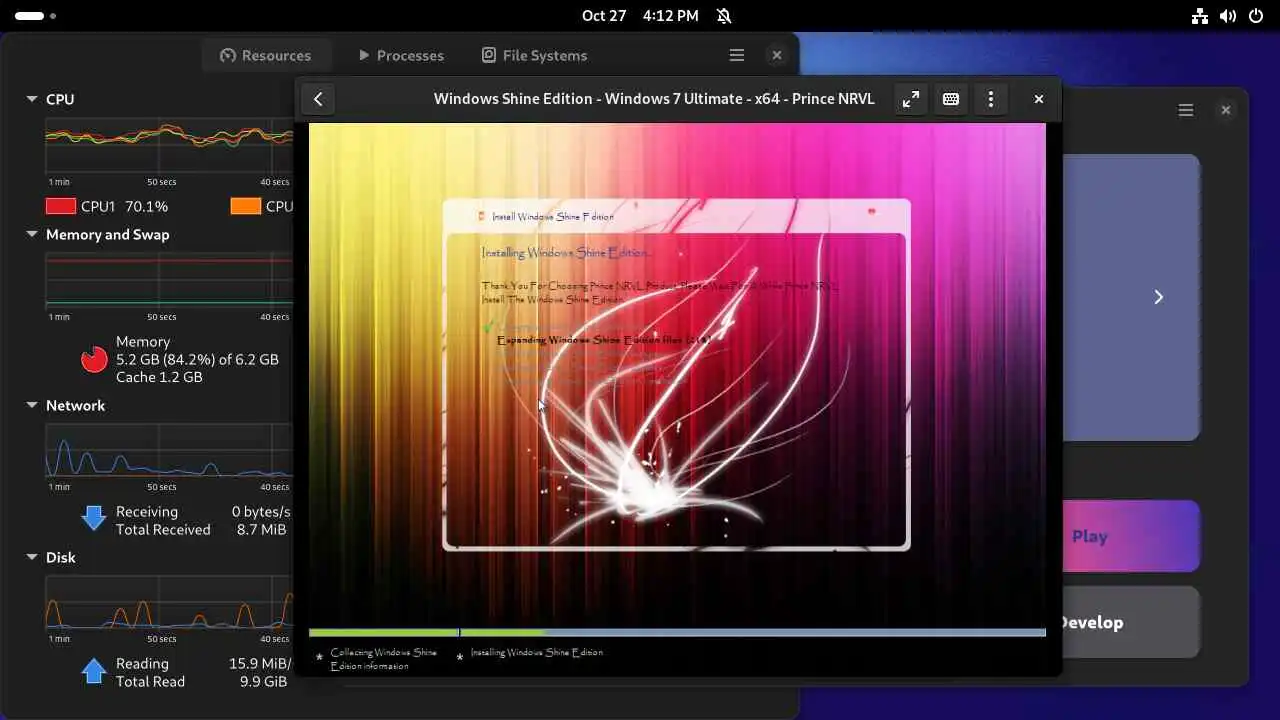
Task: Open the three-dot menu in Boxes header
Action: (991, 99)
